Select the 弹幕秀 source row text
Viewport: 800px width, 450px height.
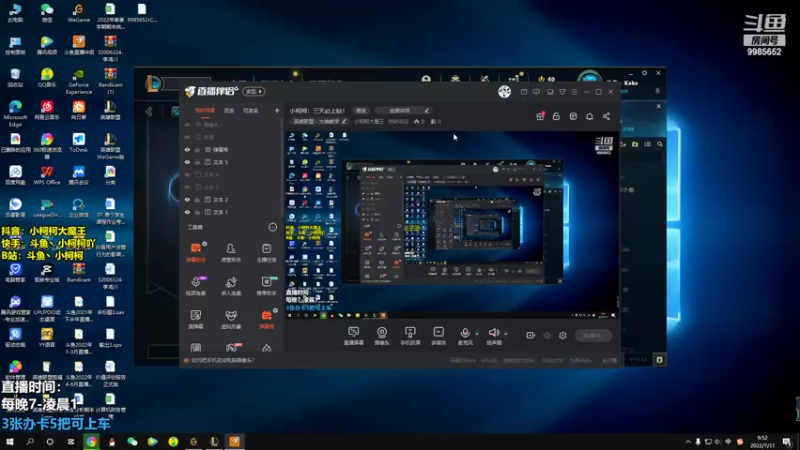[x=220, y=149]
